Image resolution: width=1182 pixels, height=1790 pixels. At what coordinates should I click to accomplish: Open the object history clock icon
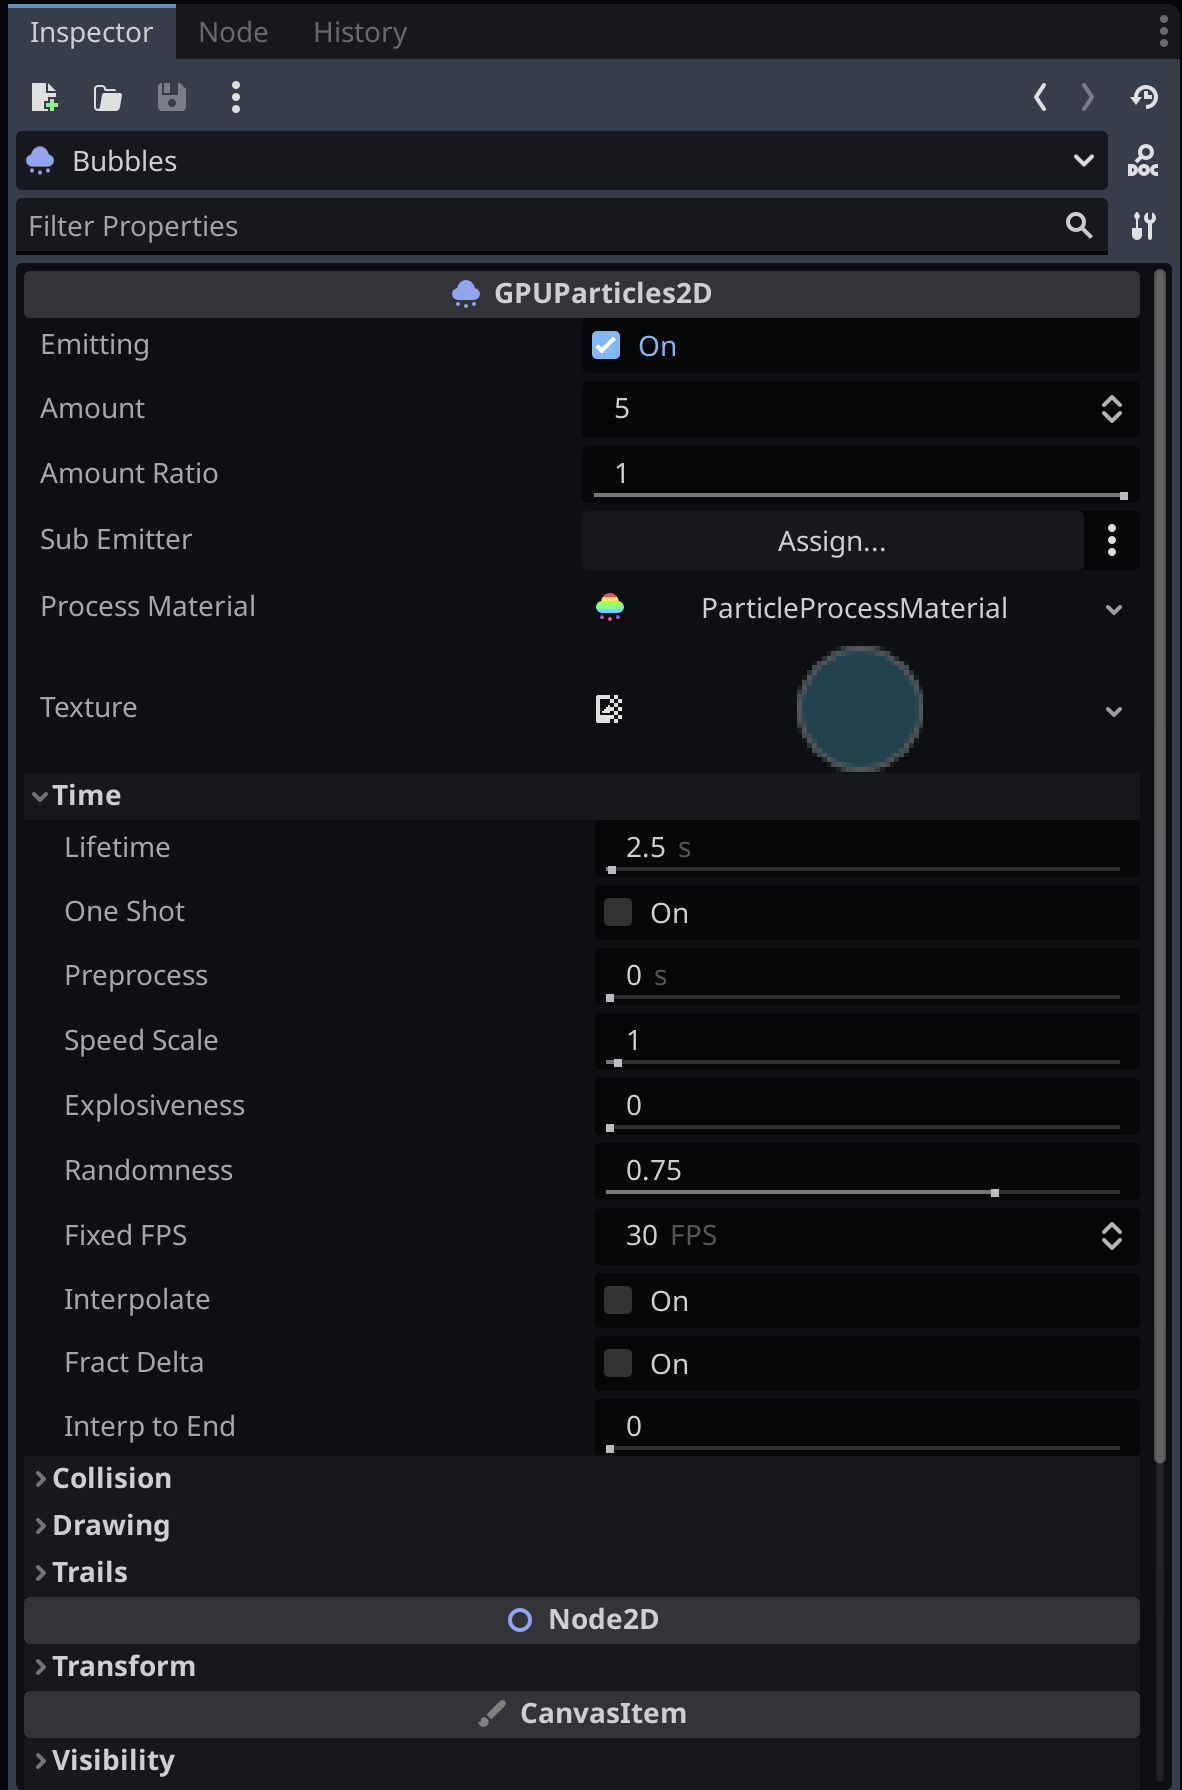[1144, 97]
